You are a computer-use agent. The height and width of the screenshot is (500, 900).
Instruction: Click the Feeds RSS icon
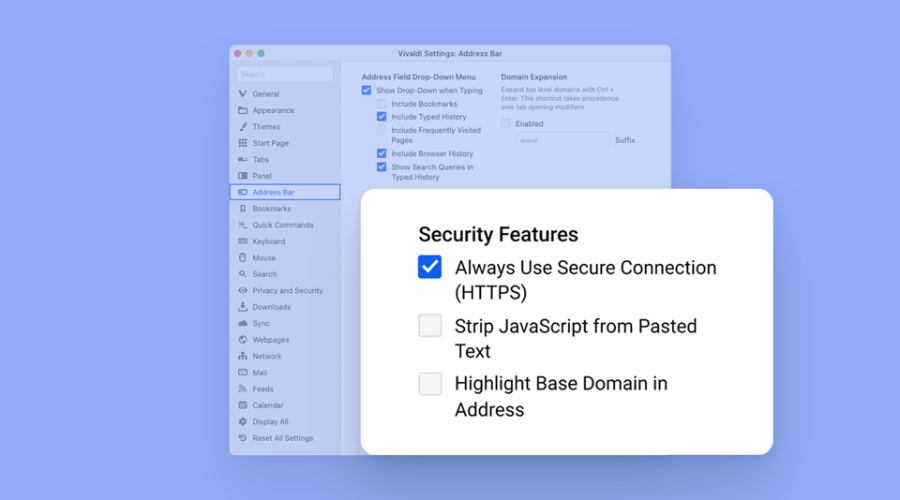[243, 389]
